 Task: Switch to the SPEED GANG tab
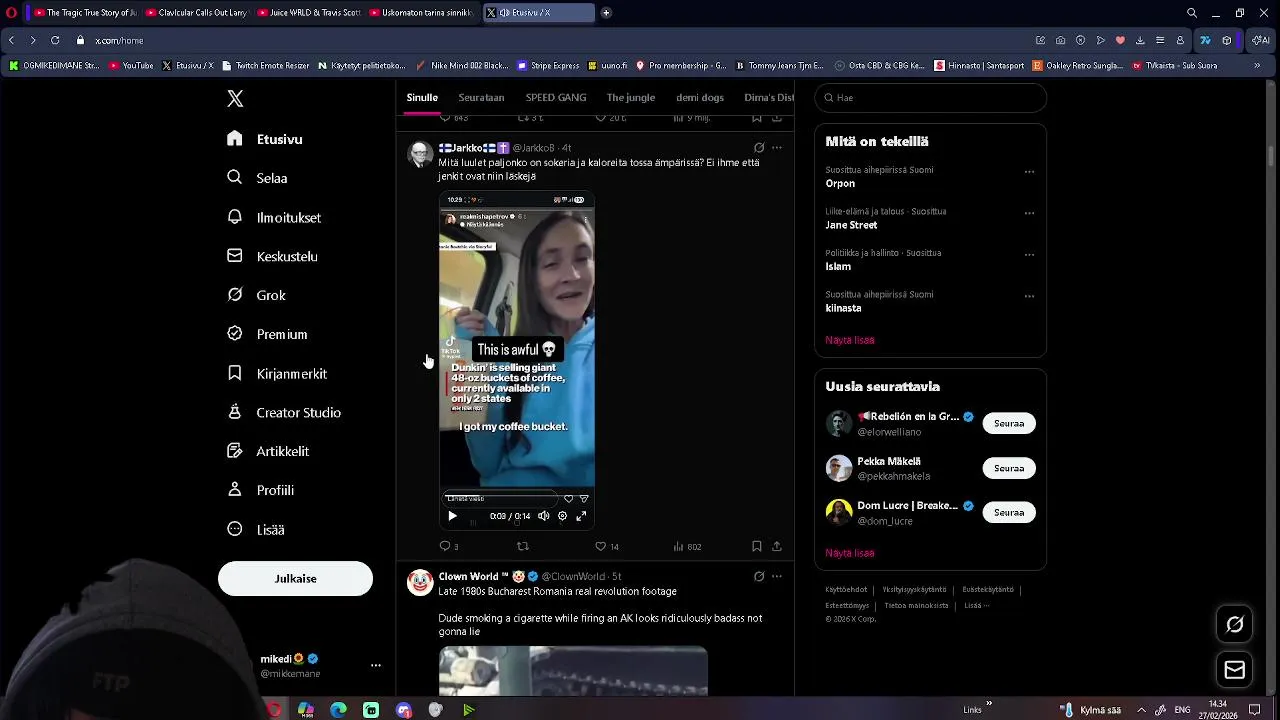pyautogui.click(x=556, y=97)
